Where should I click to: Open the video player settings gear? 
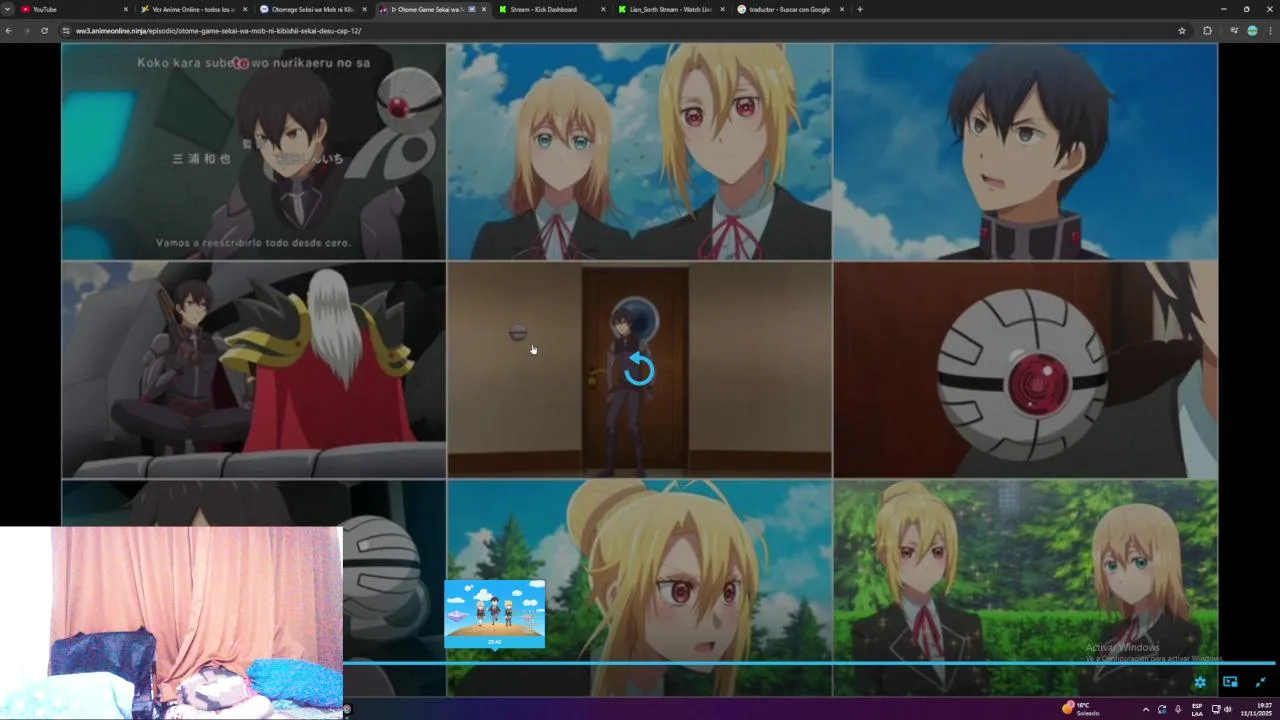[1200, 682]
